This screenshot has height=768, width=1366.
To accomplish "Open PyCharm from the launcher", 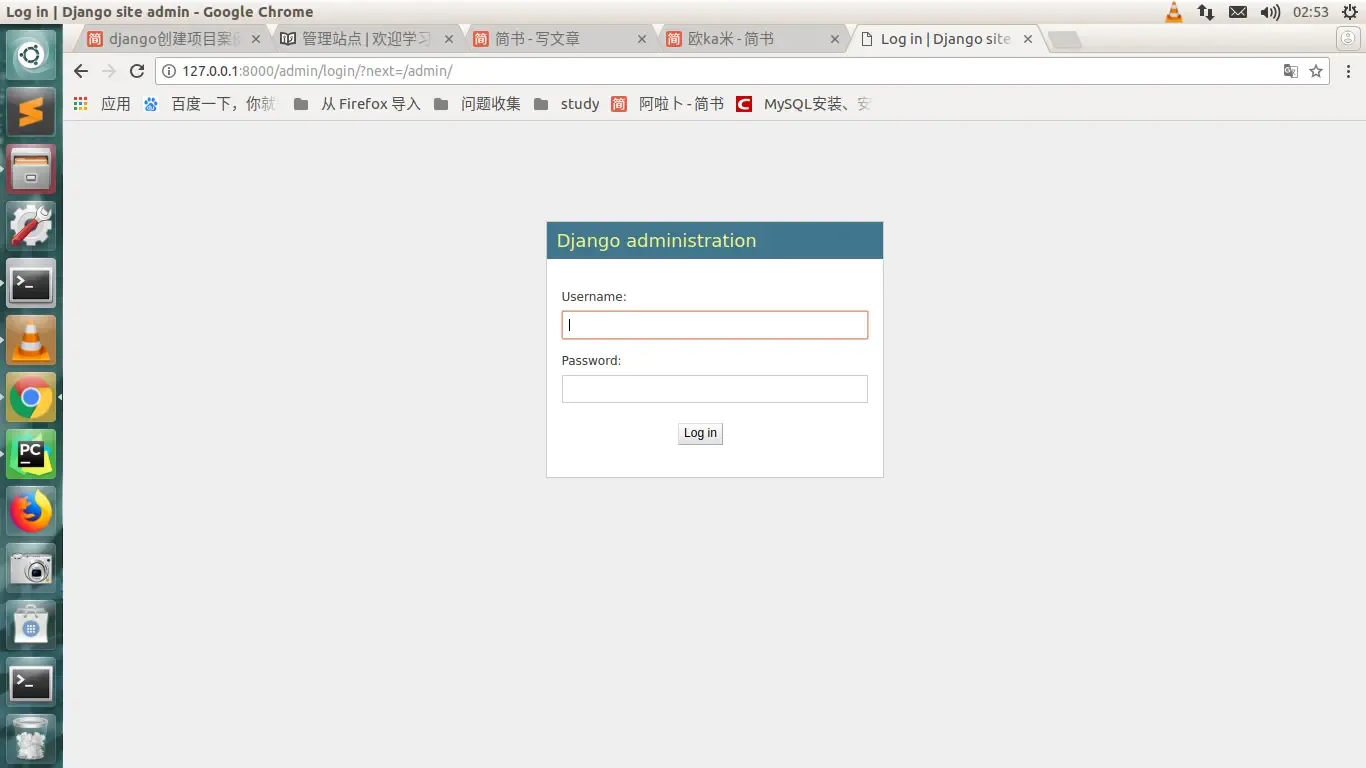I will 31,455.
